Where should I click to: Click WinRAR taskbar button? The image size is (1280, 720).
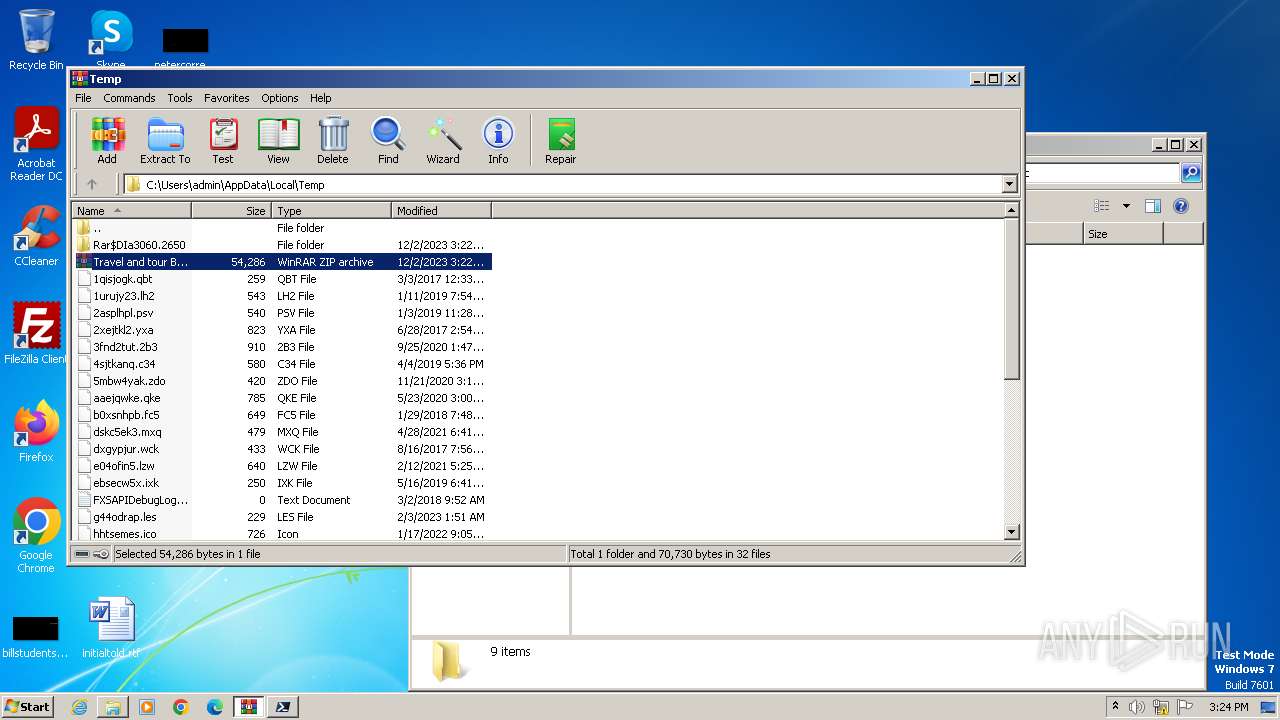pyautogui.click(x=248, y=707)
